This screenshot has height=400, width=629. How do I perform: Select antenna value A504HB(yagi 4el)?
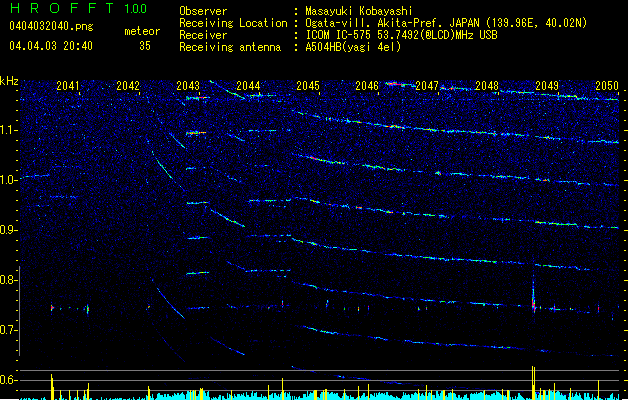coord(353,47)
